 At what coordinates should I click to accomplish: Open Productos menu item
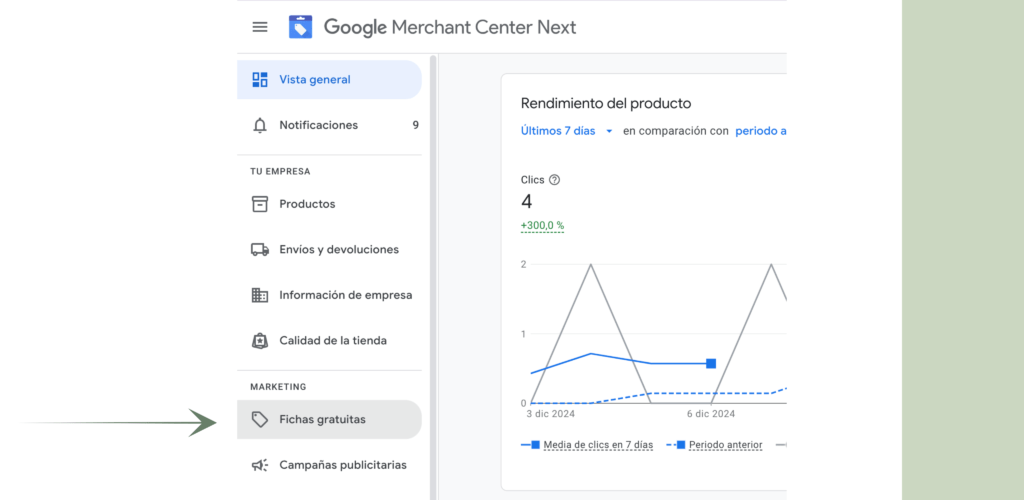coord(329,204)
